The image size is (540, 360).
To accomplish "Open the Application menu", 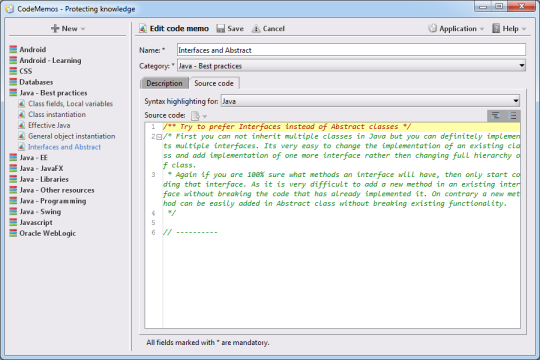I will [456, 29].
